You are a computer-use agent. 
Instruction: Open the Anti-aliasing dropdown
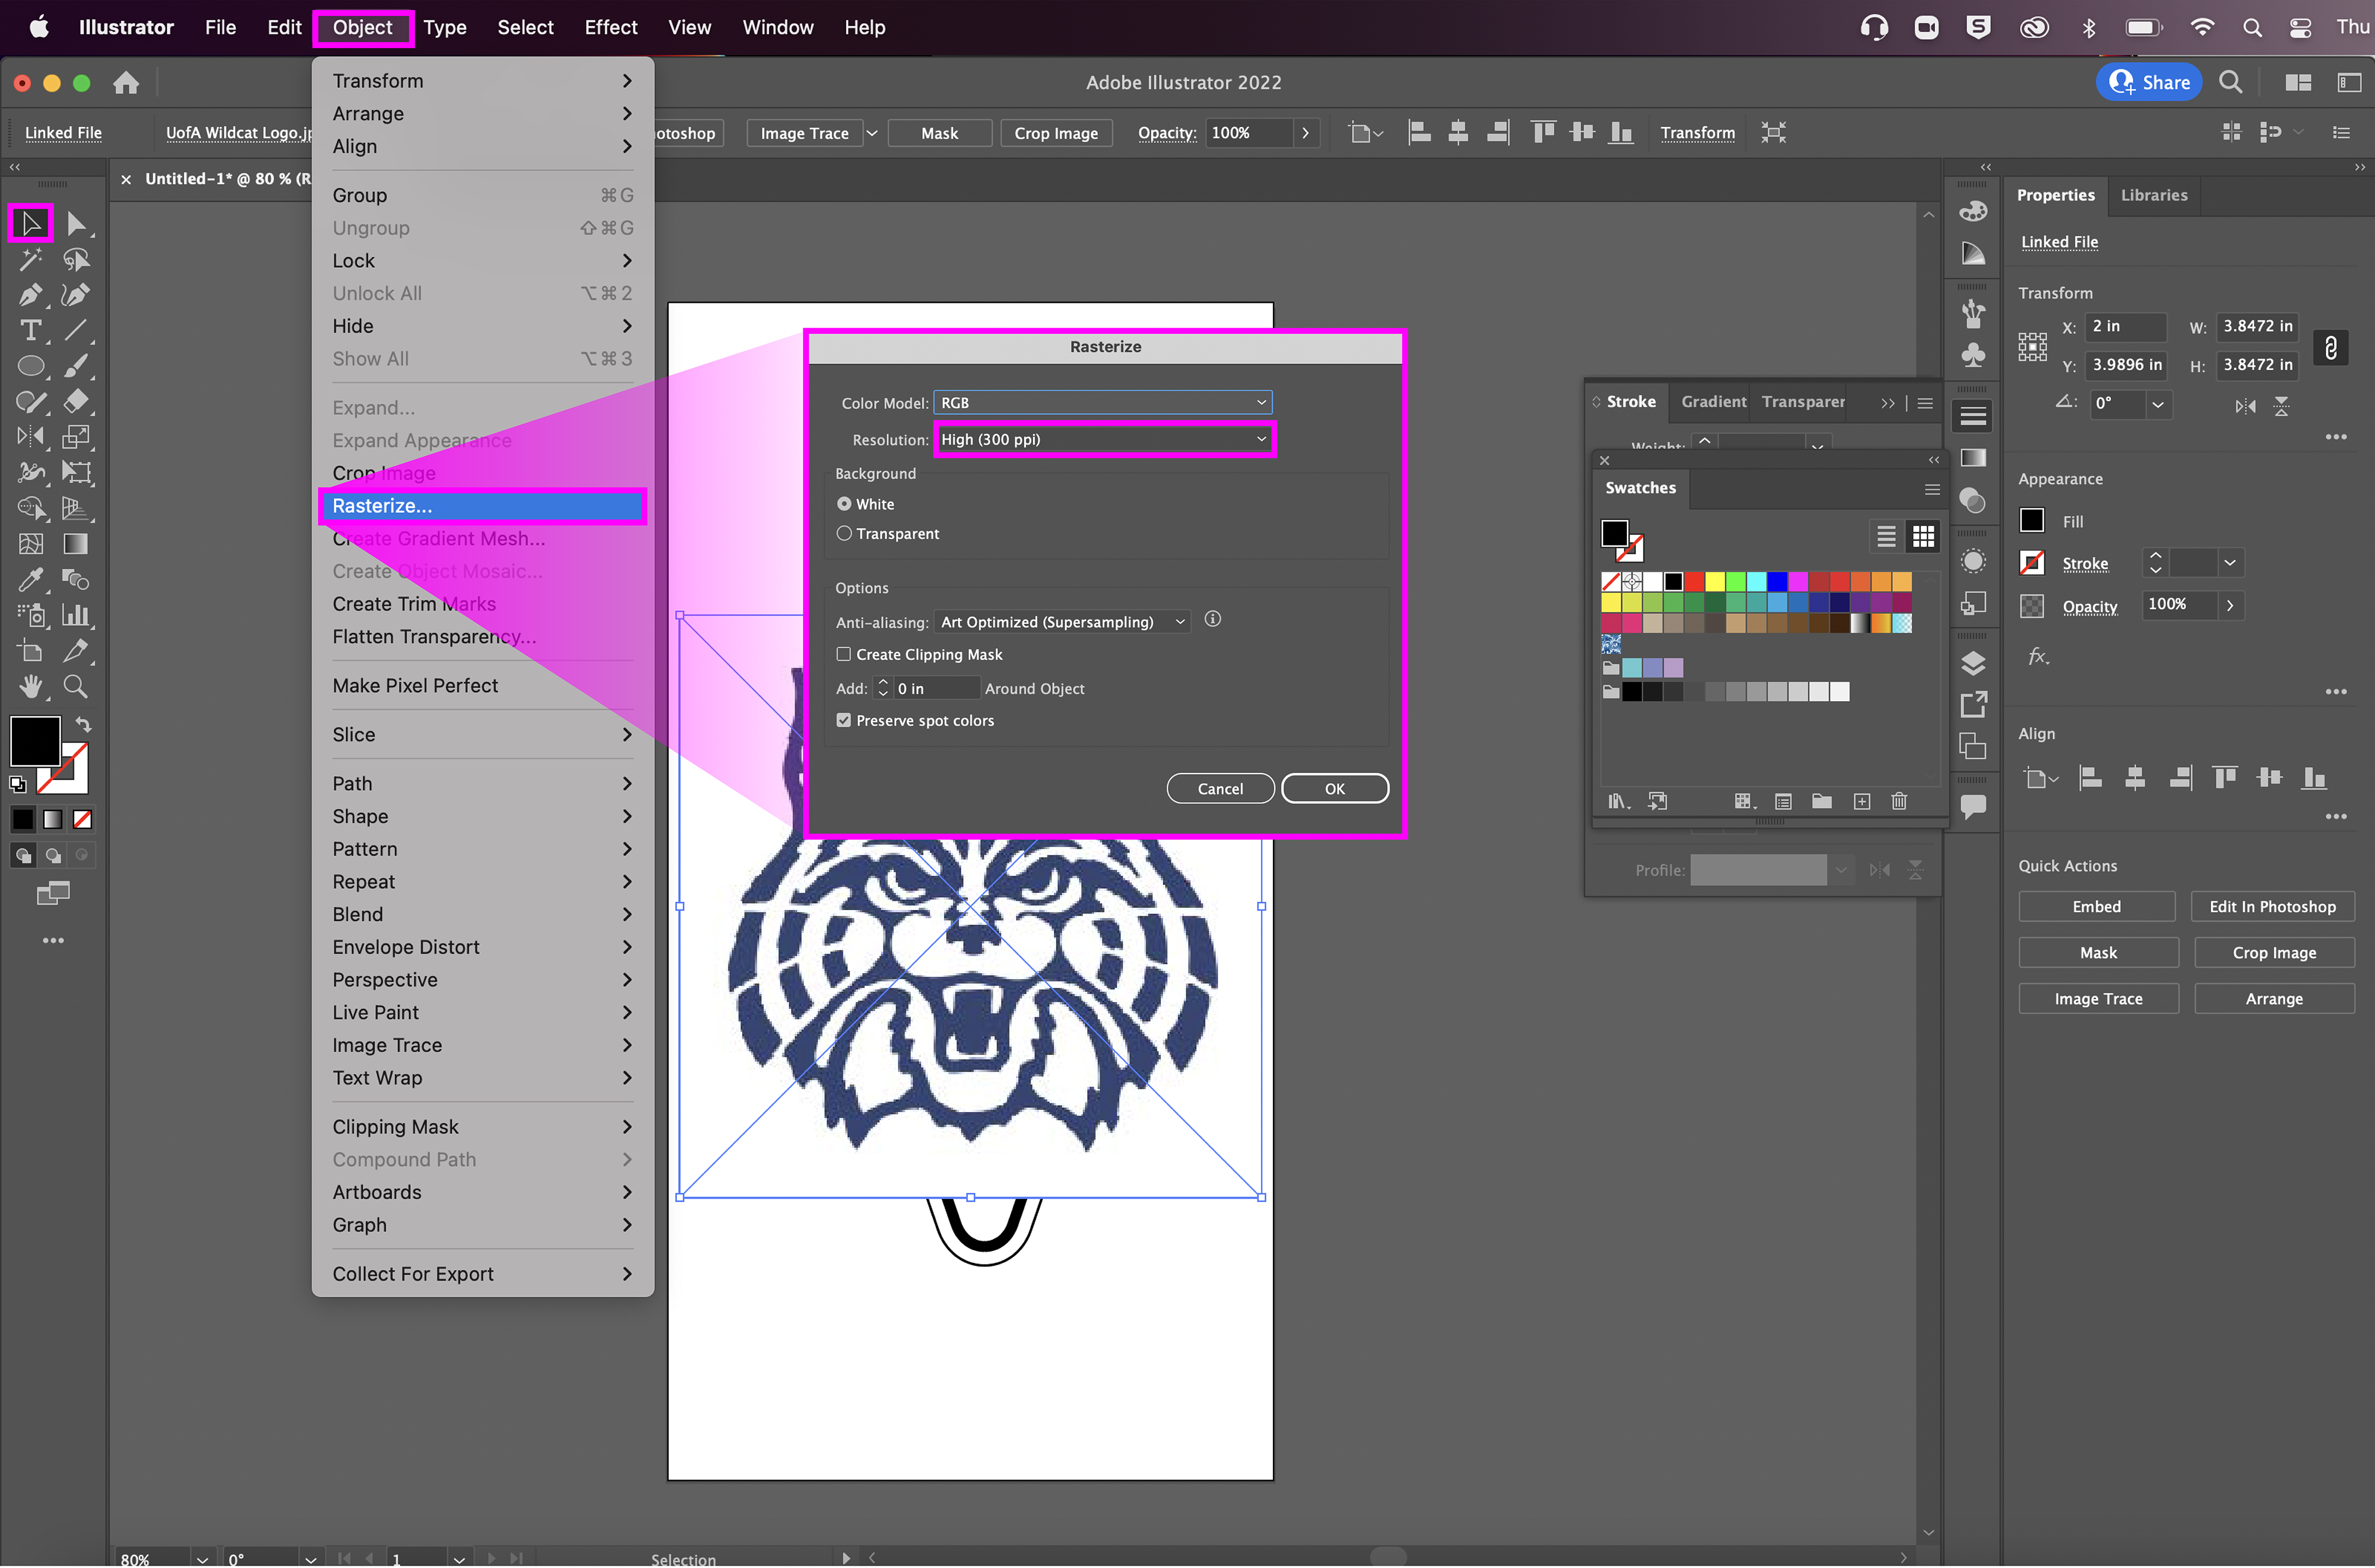pyautogui.click(x=1062, y=622)
